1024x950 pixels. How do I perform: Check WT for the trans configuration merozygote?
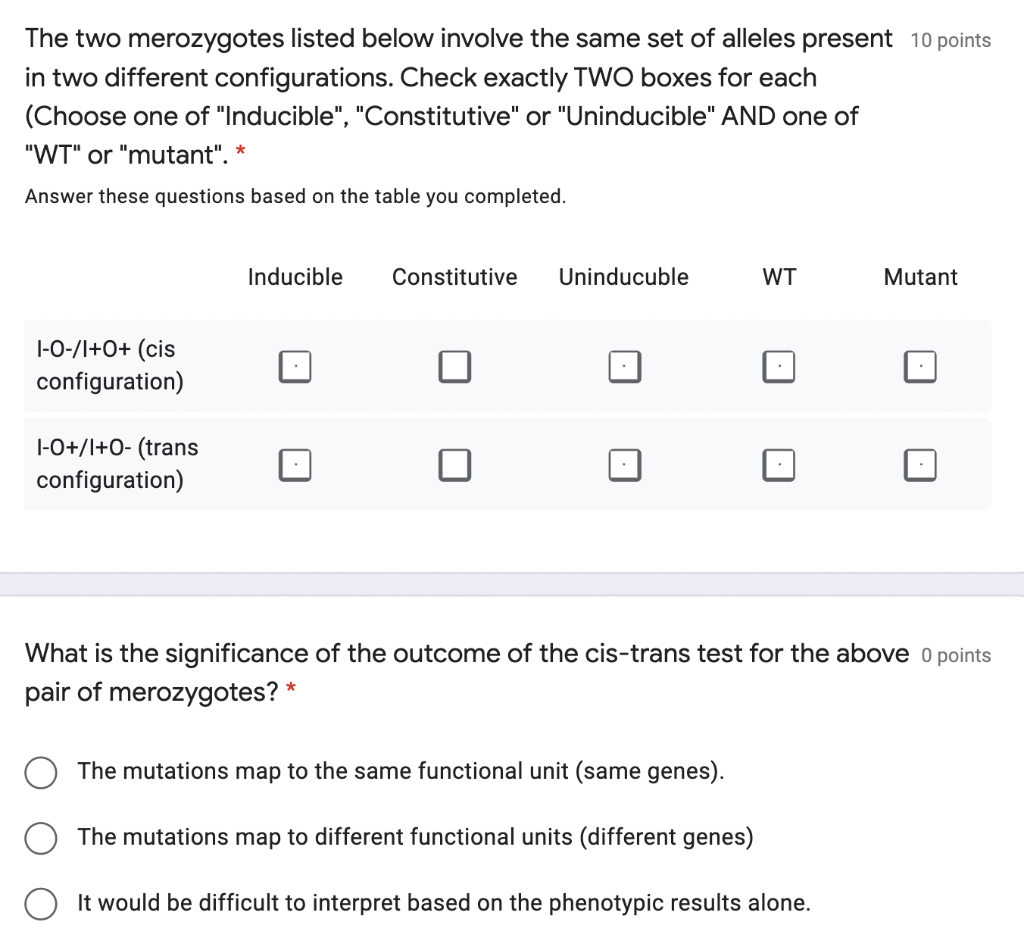click(x=779, y=464)
